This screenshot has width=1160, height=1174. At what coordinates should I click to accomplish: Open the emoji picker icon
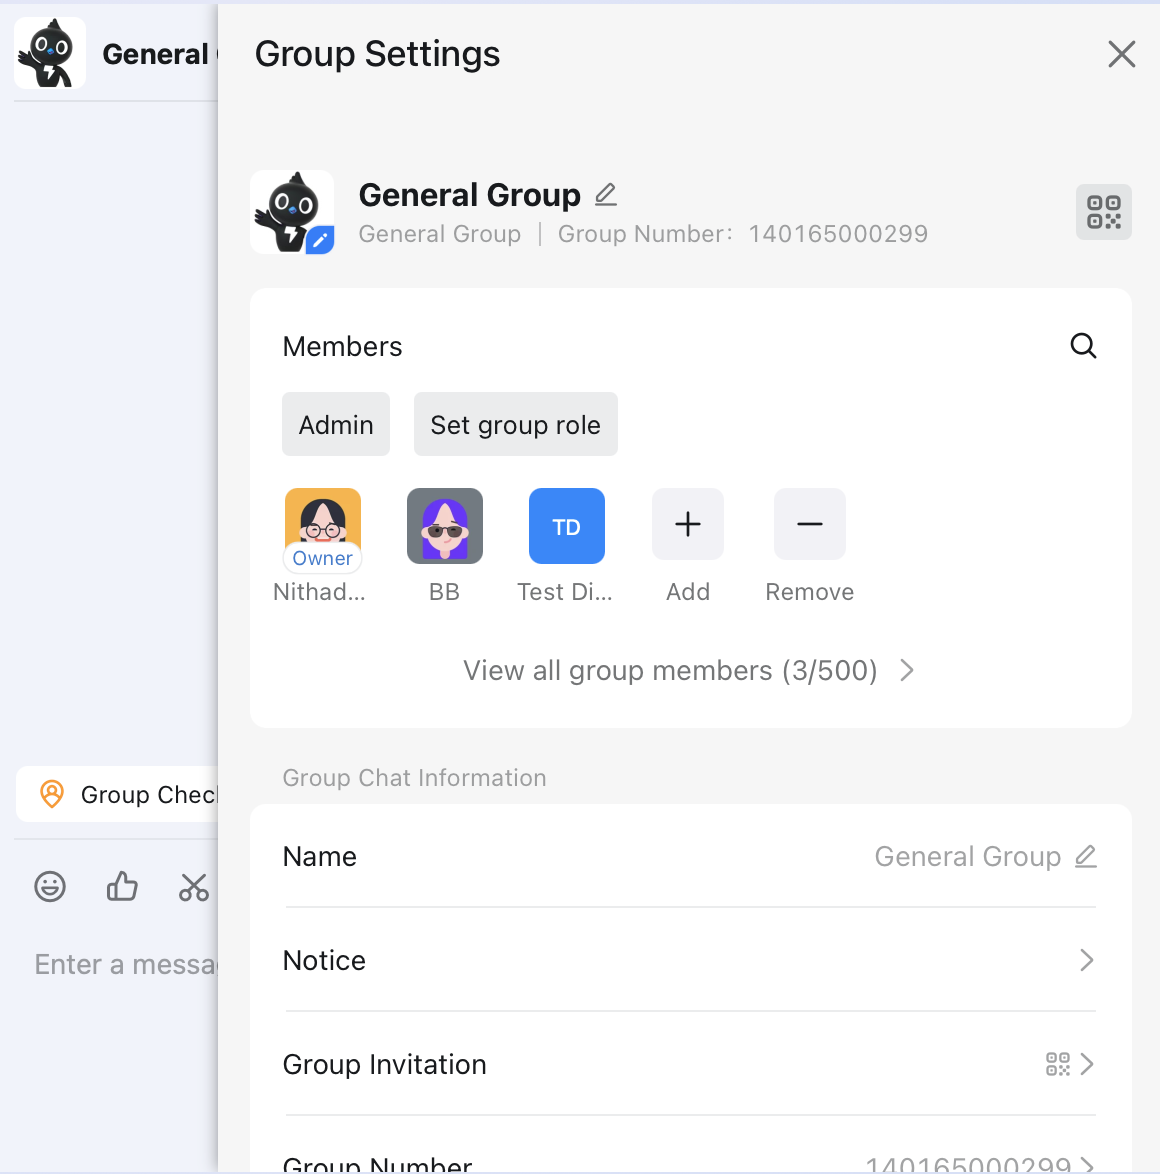tap(49, 886)
